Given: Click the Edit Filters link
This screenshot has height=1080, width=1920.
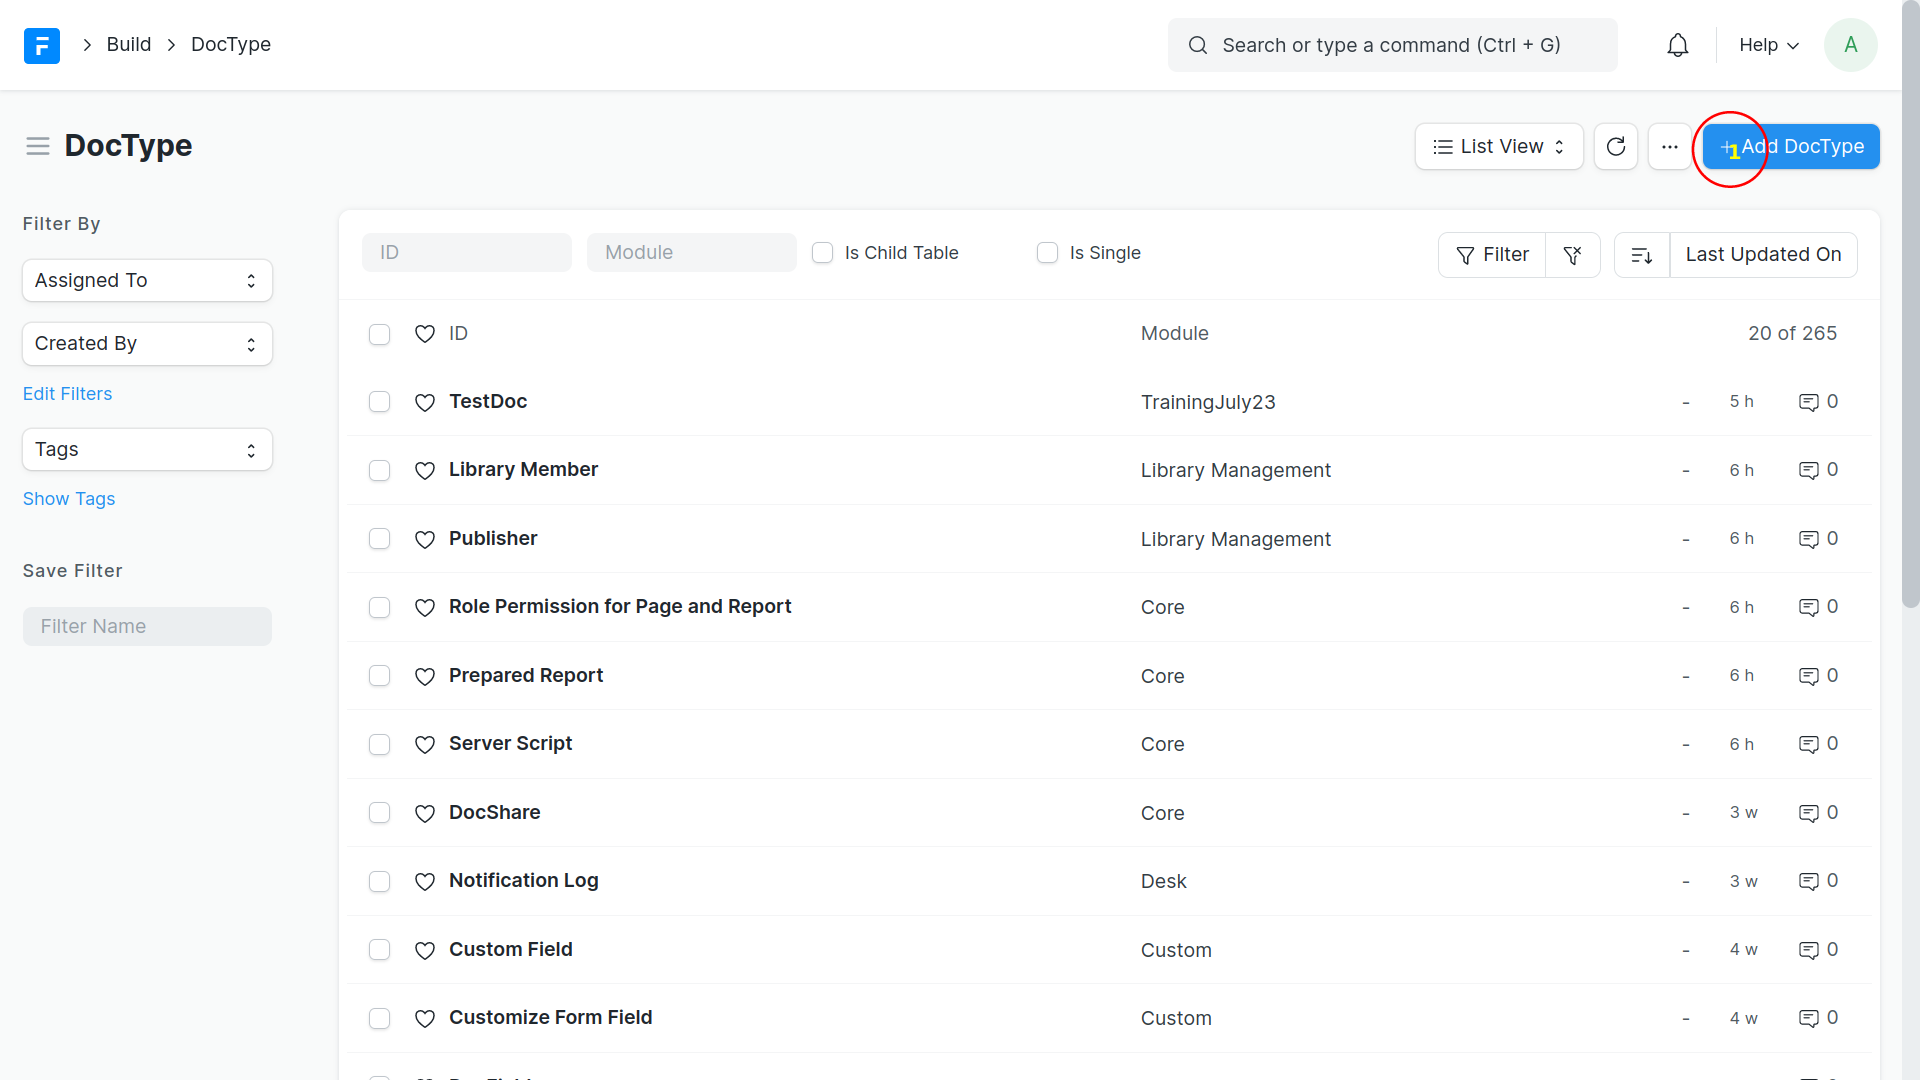Looking at the screenshot, I should (67, 394).
